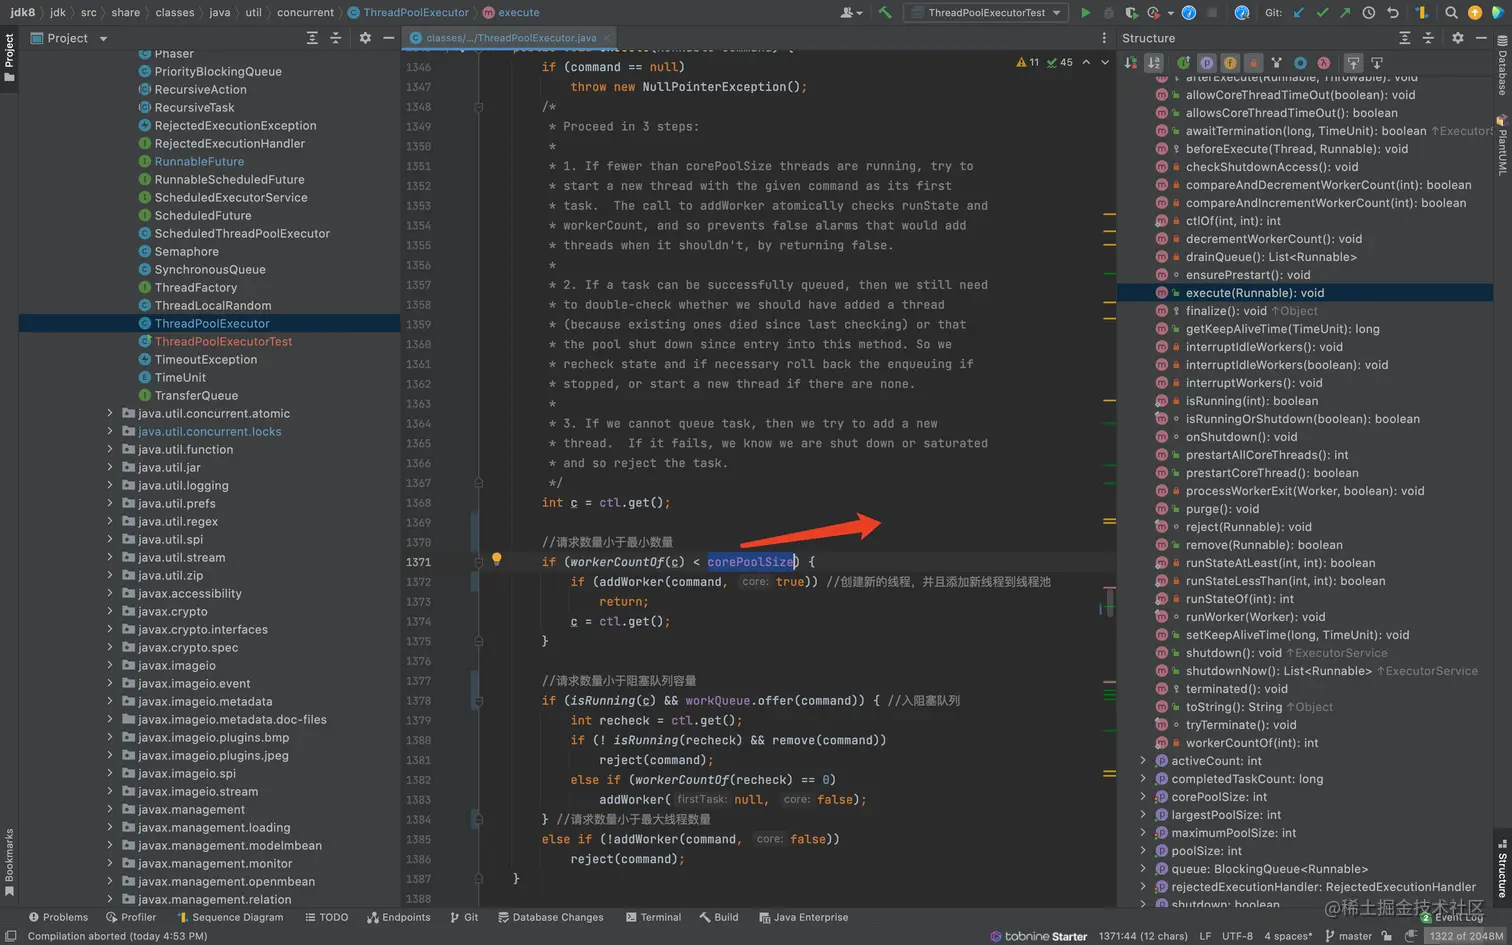Run ThreadPoolExecutorTest with the green play button
1512x945 pixels.
[x=1085, y=12]
